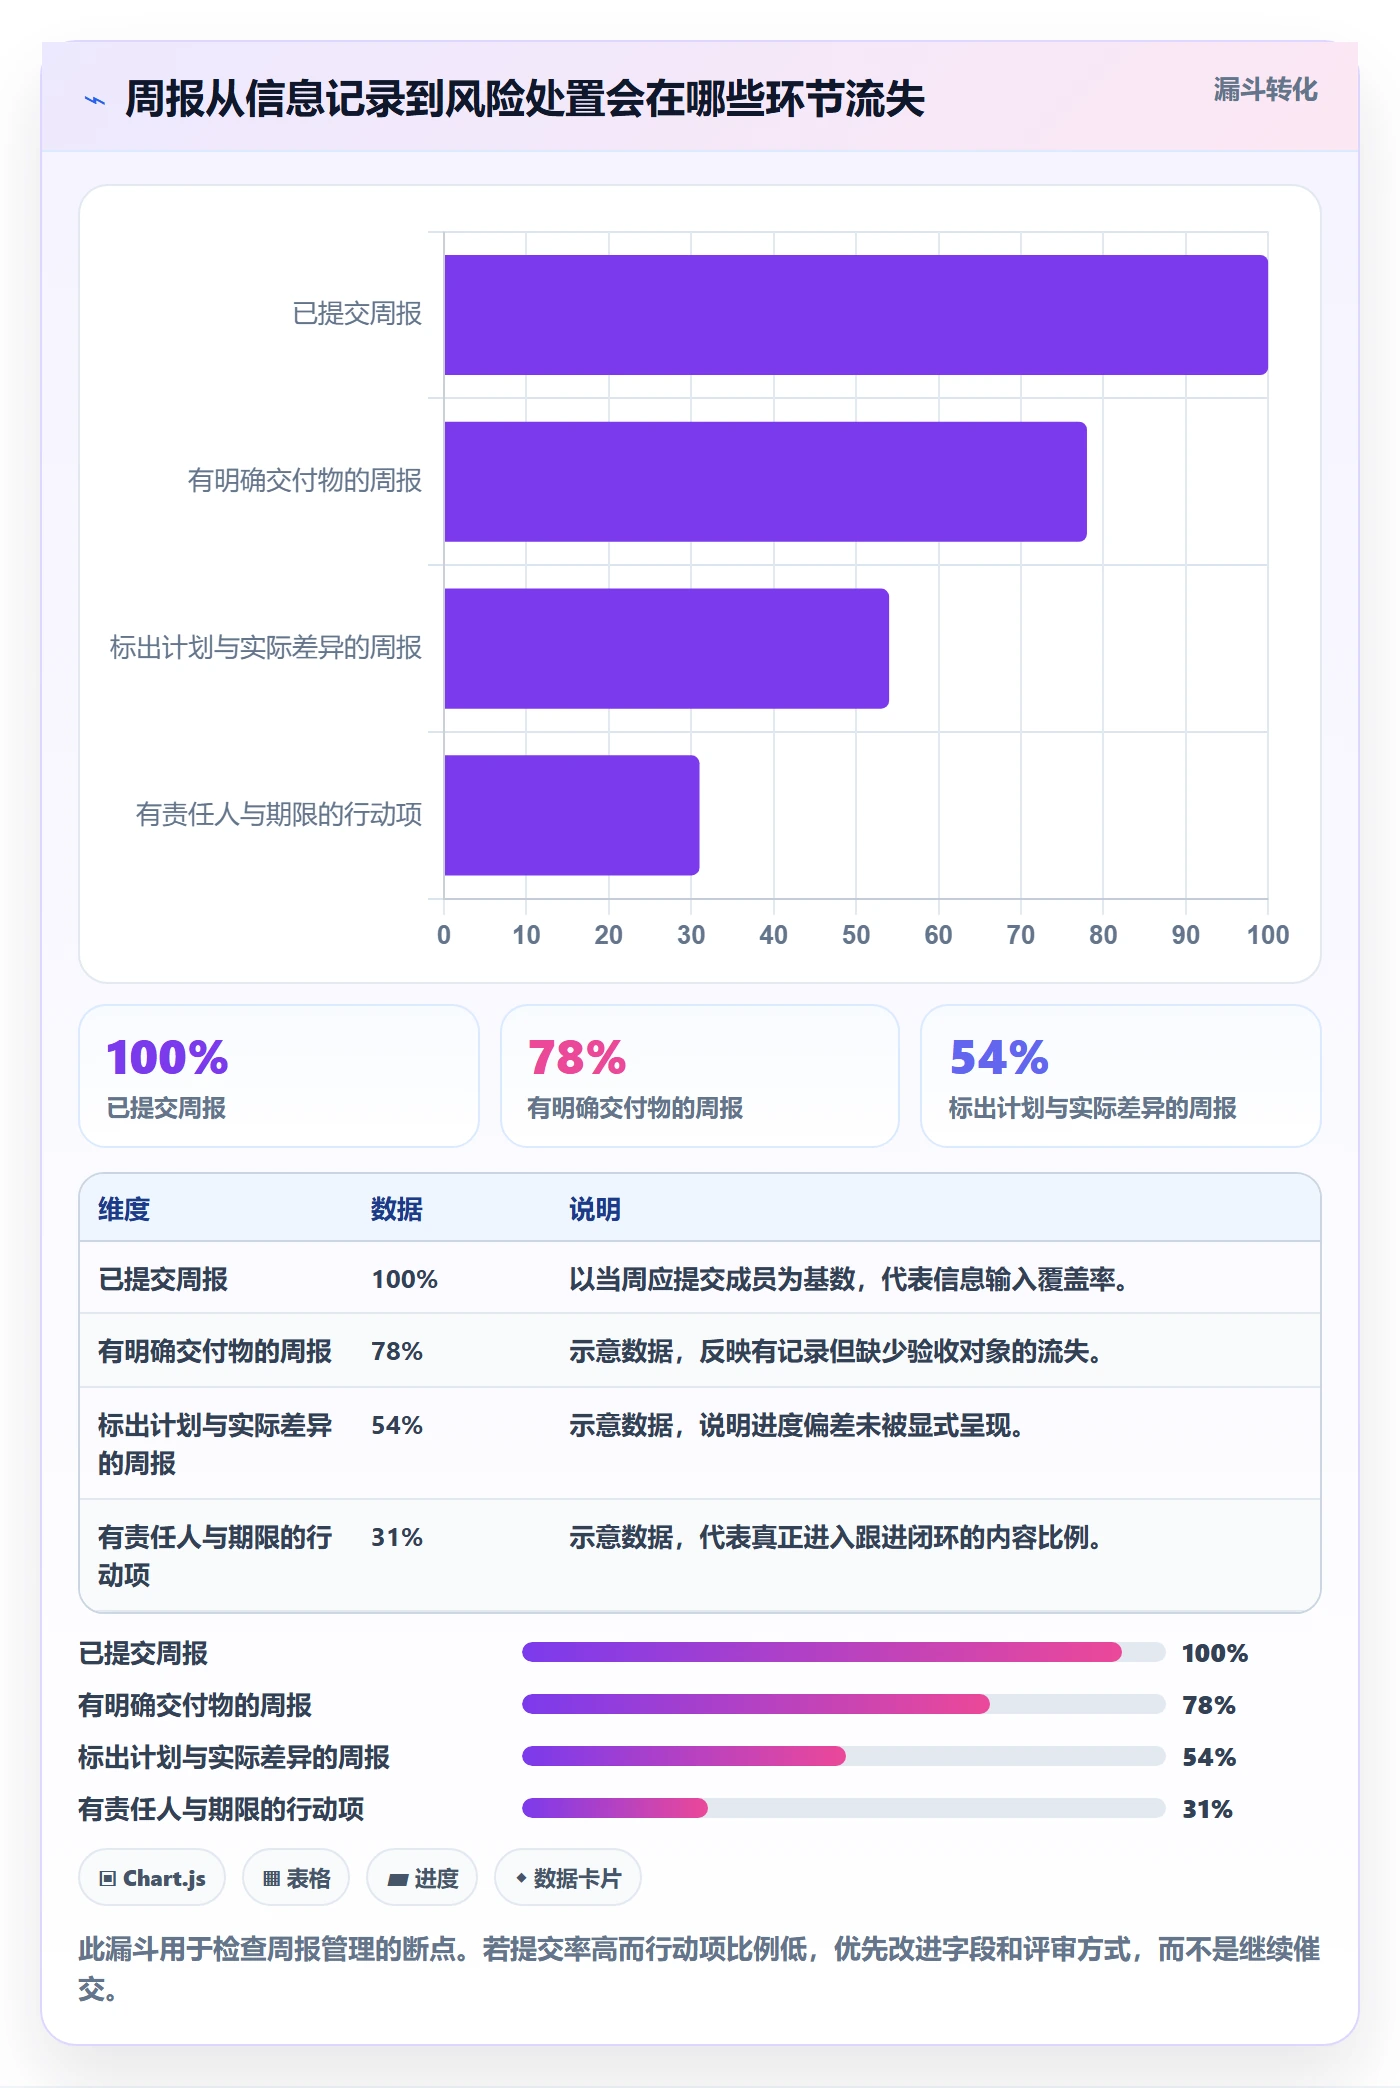Click the 有明确交付物的周报 progress bar

[844, 1704]
